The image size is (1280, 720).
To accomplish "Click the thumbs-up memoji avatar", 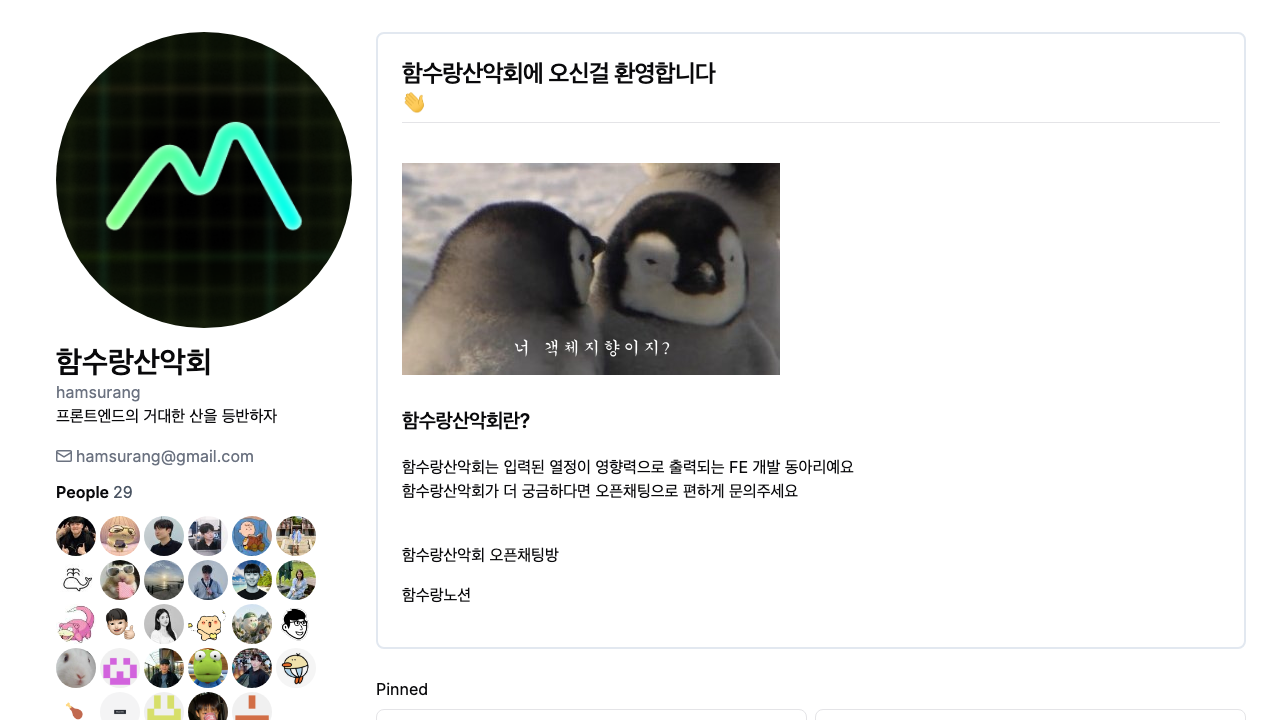I will [x=120, y=624].
